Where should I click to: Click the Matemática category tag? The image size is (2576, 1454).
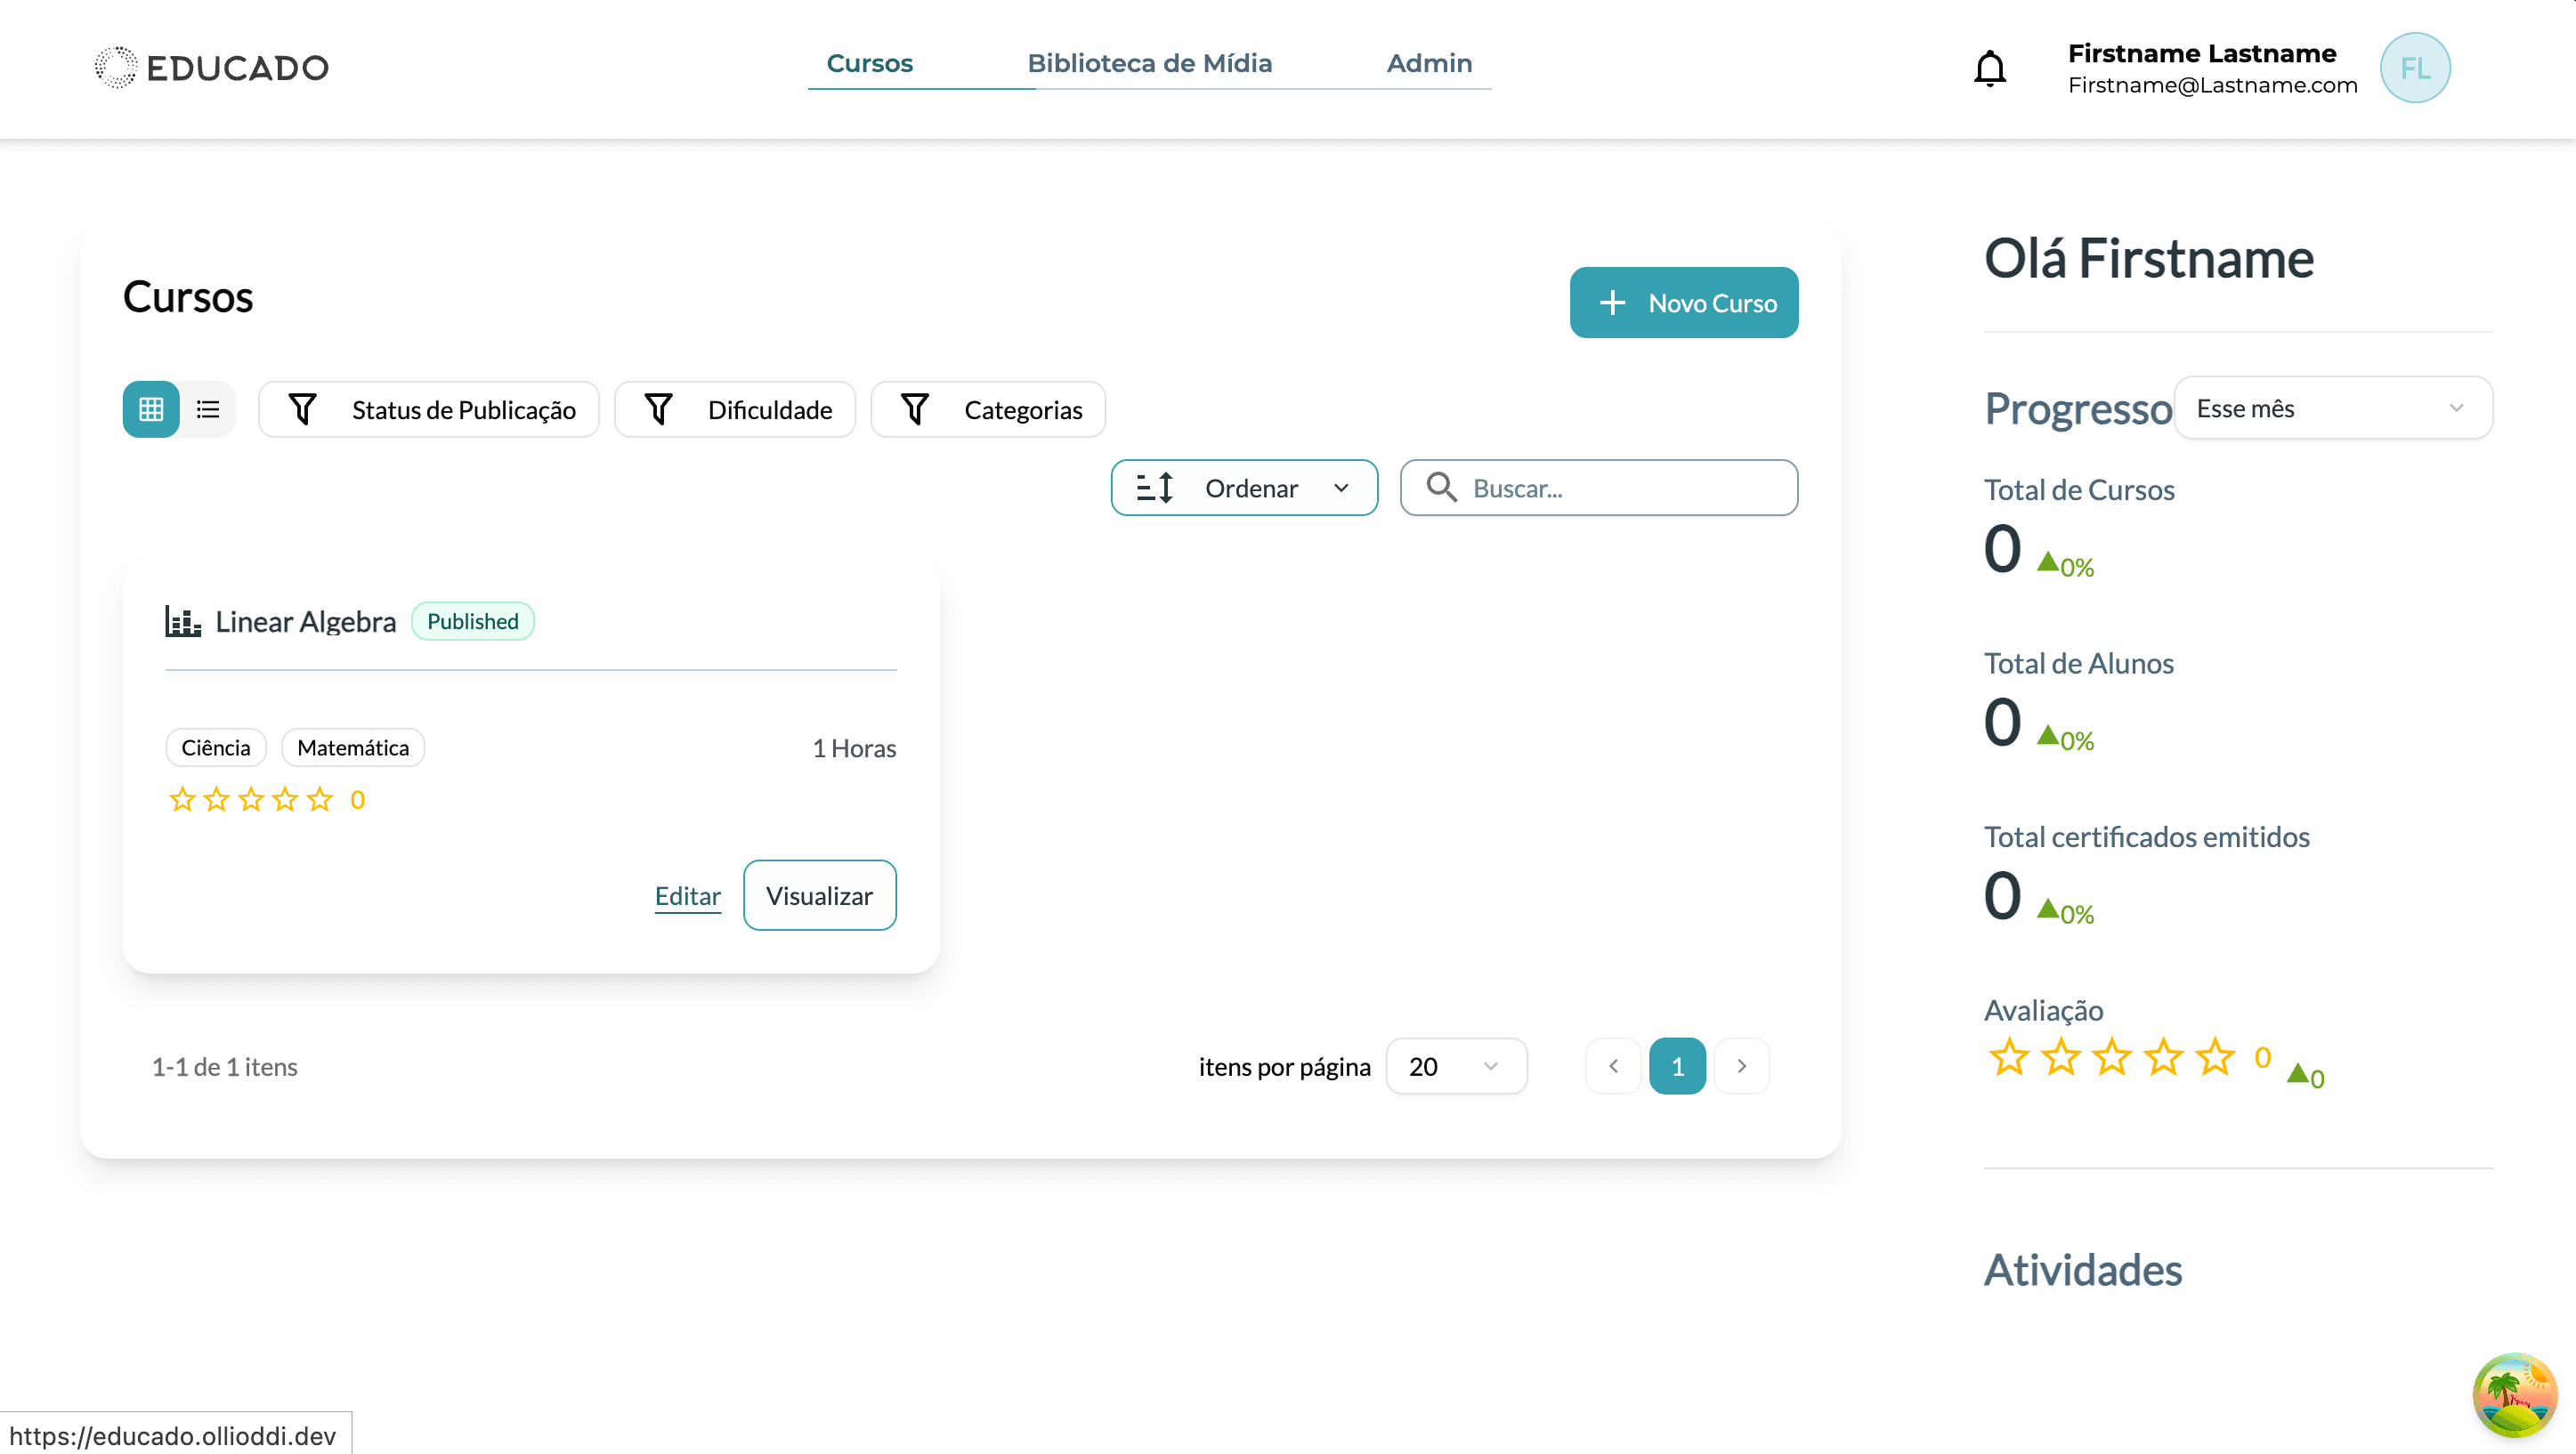352,747
